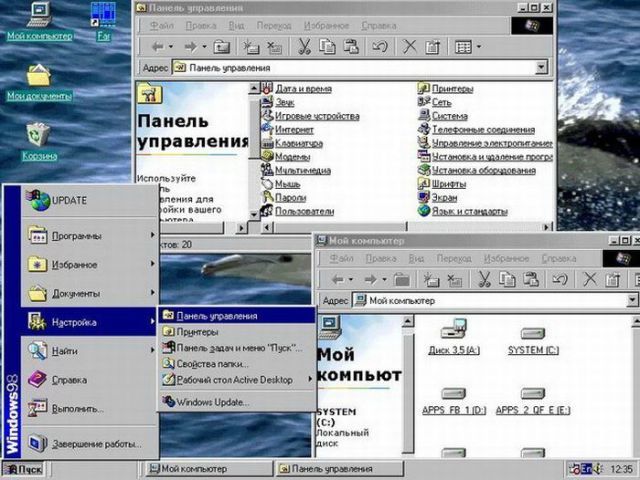
Task: Choose Свойства папки... in the Настройка submenu
Action: tap(211, 364)
